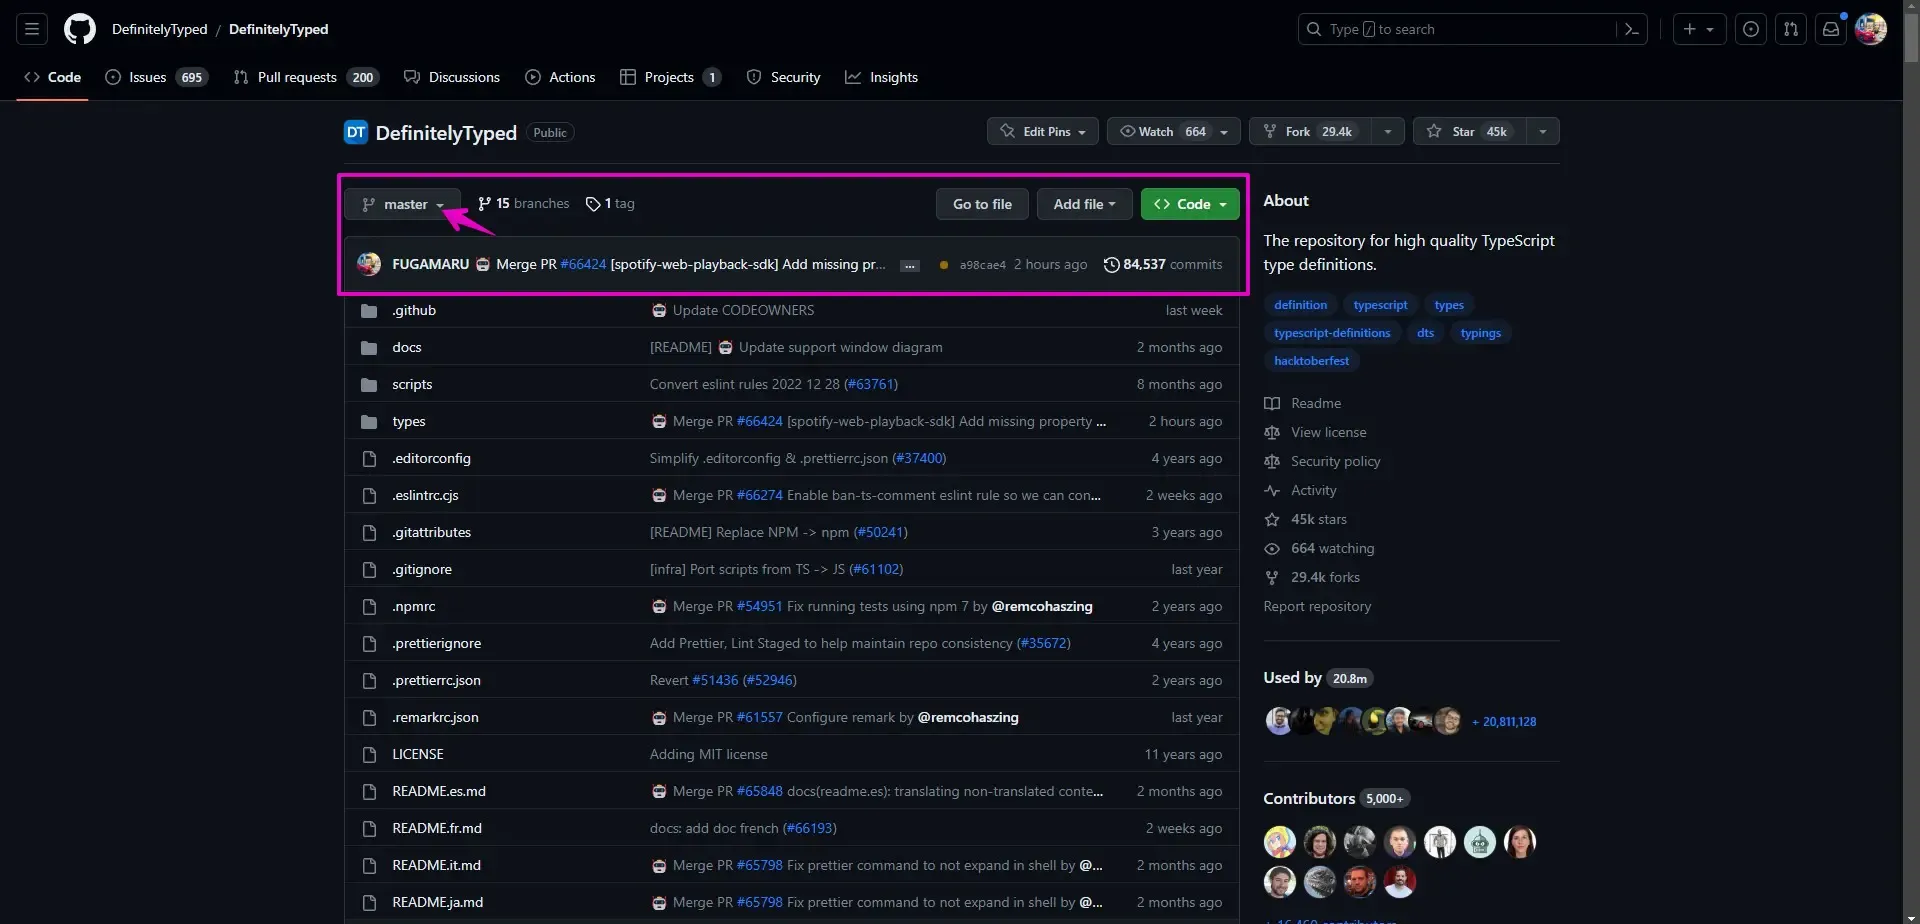This screenshot has height=924, width=1920.
Task: Switch to the Issues tab
Action: coord(156,77)
